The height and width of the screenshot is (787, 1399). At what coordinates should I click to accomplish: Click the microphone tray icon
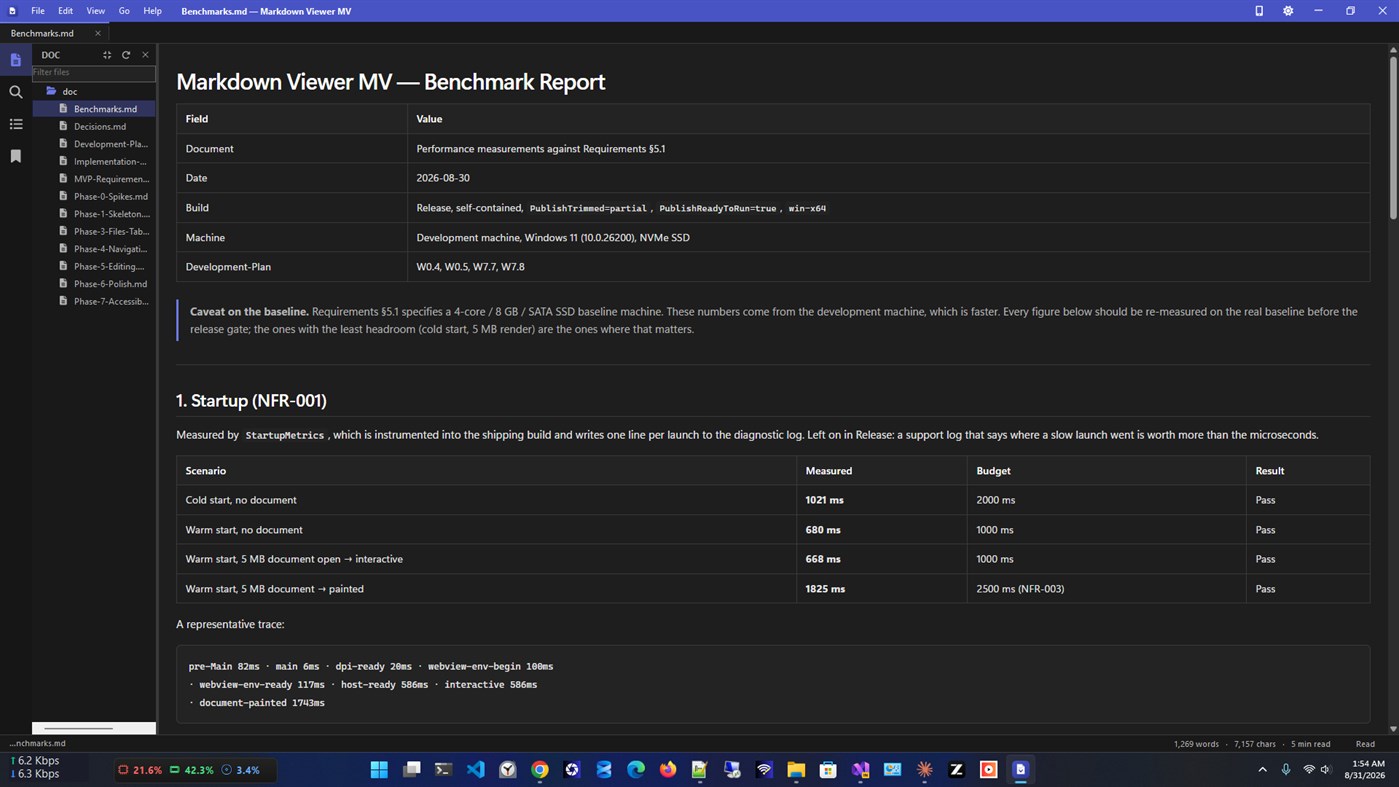[x=1286, y=770]
